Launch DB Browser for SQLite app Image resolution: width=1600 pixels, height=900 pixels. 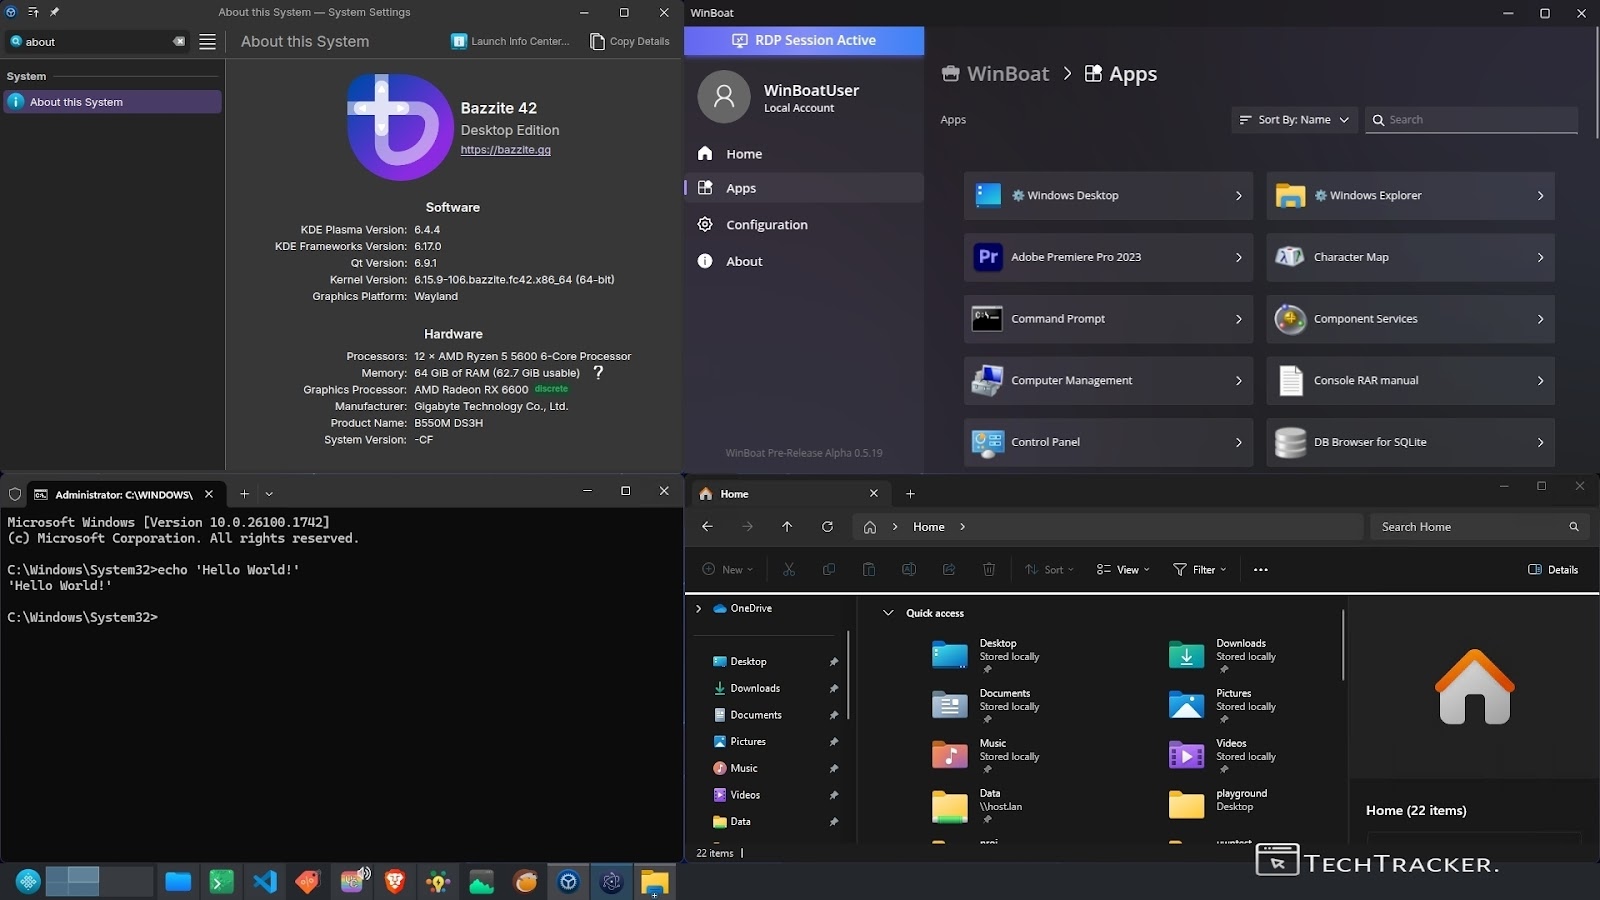[1409, 442]
